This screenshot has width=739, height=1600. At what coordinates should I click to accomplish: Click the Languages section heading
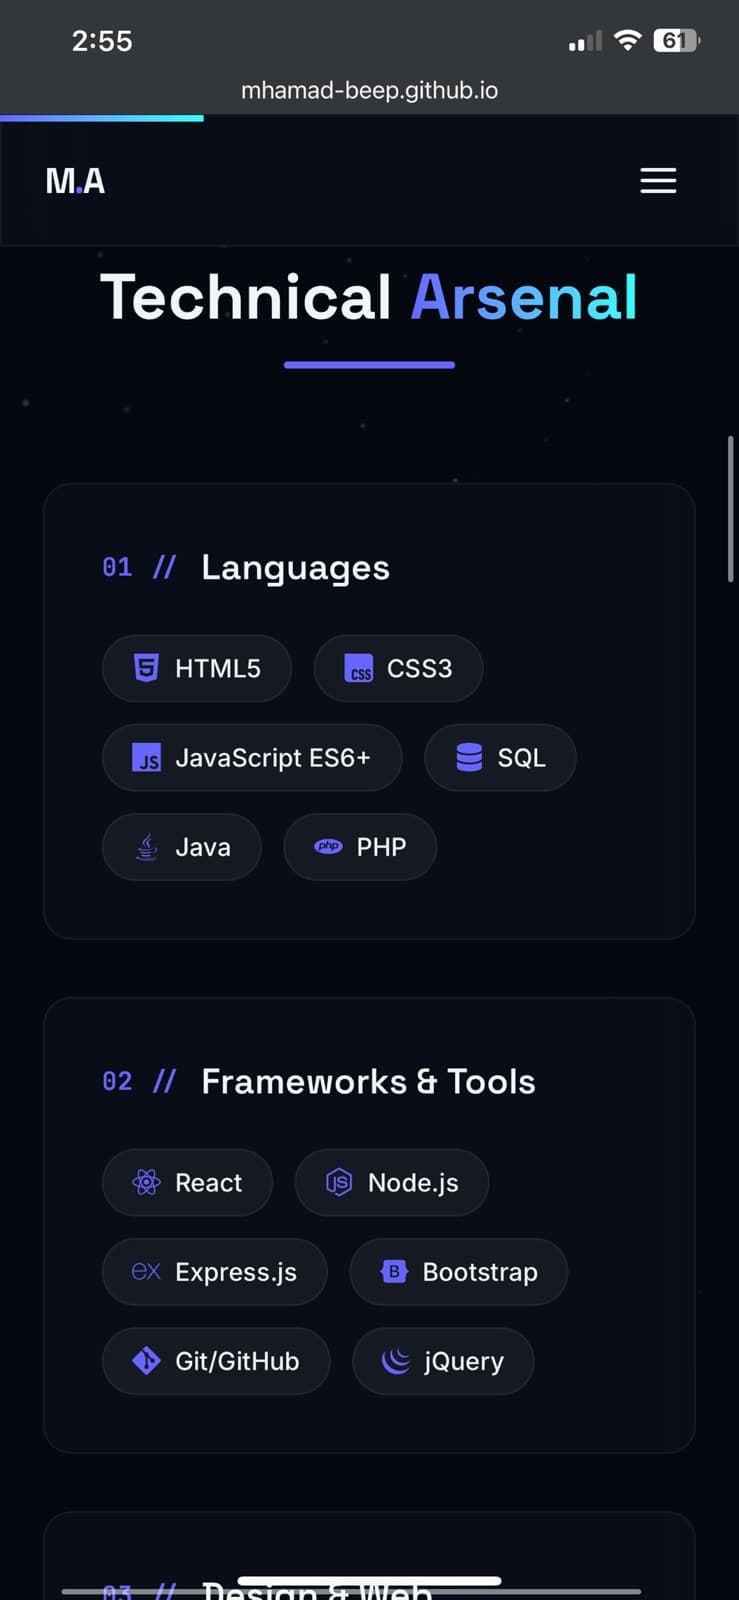[x=295, y=568]
